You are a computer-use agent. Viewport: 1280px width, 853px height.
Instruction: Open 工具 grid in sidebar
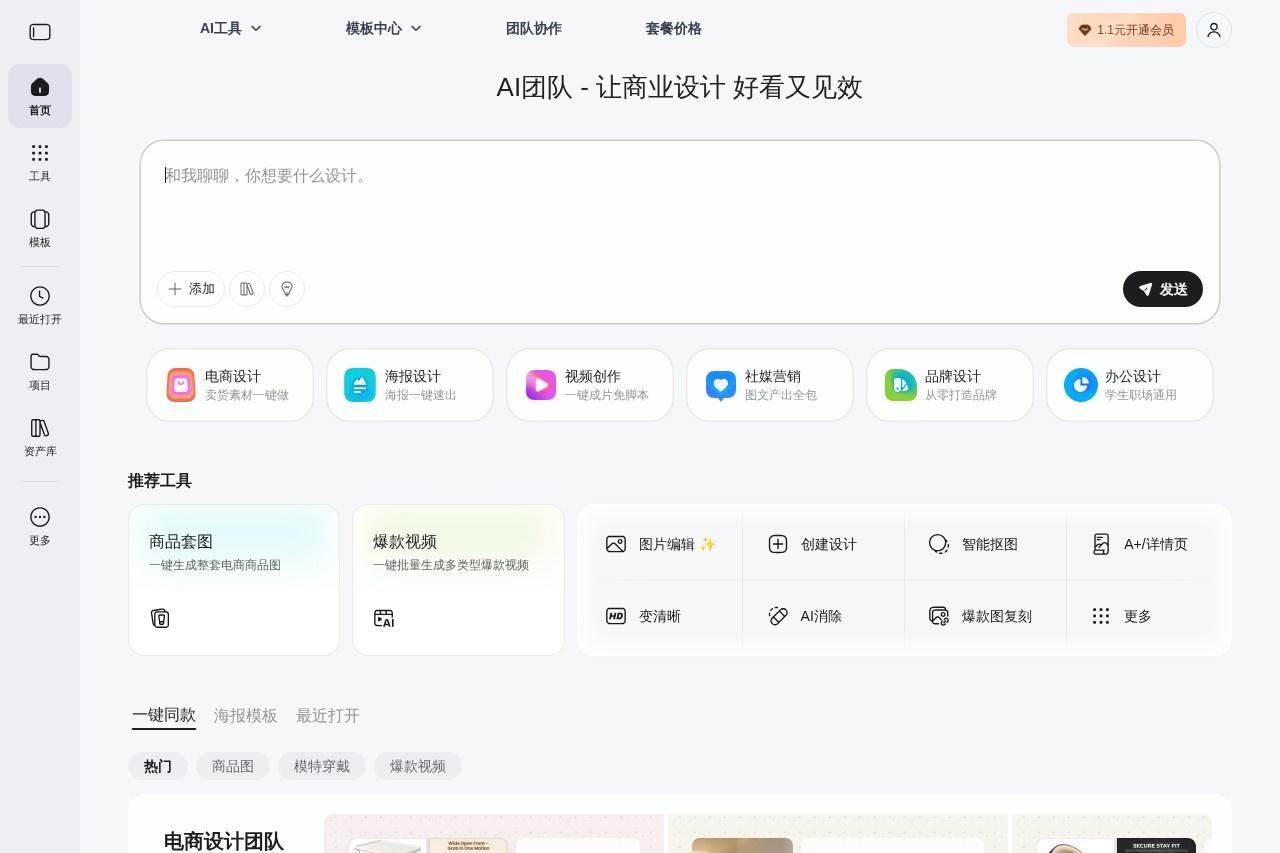pyautogui.click(x=40, y=162)
